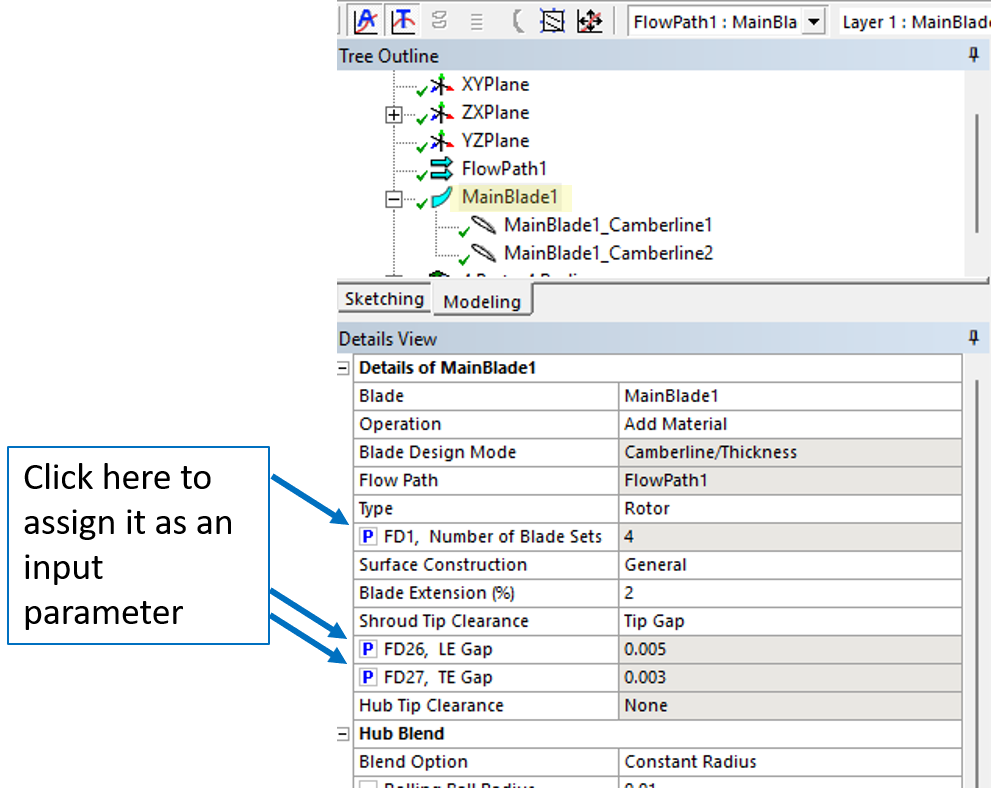Click the greyed lines toolbar icon
Screen dimensions: 991x788
477,23
